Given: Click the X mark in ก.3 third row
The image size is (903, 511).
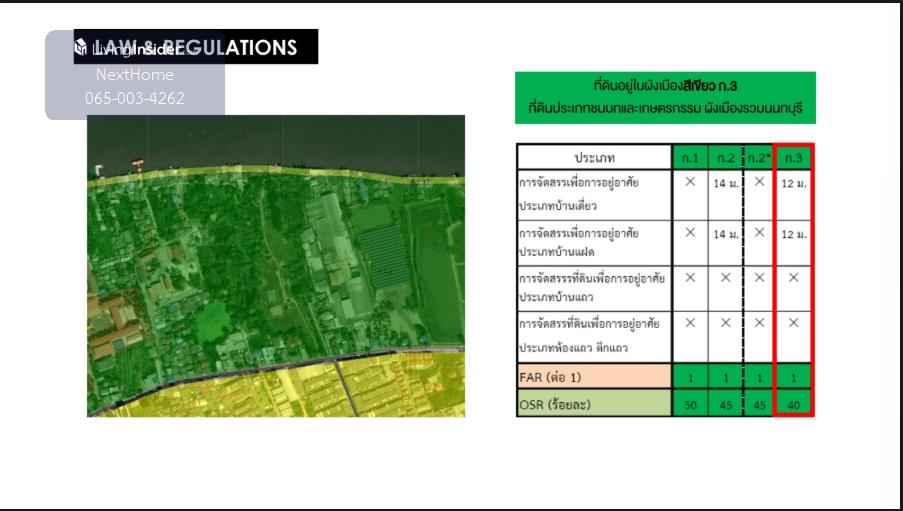Looking at the screenshot, I should (x=794, y=277).
